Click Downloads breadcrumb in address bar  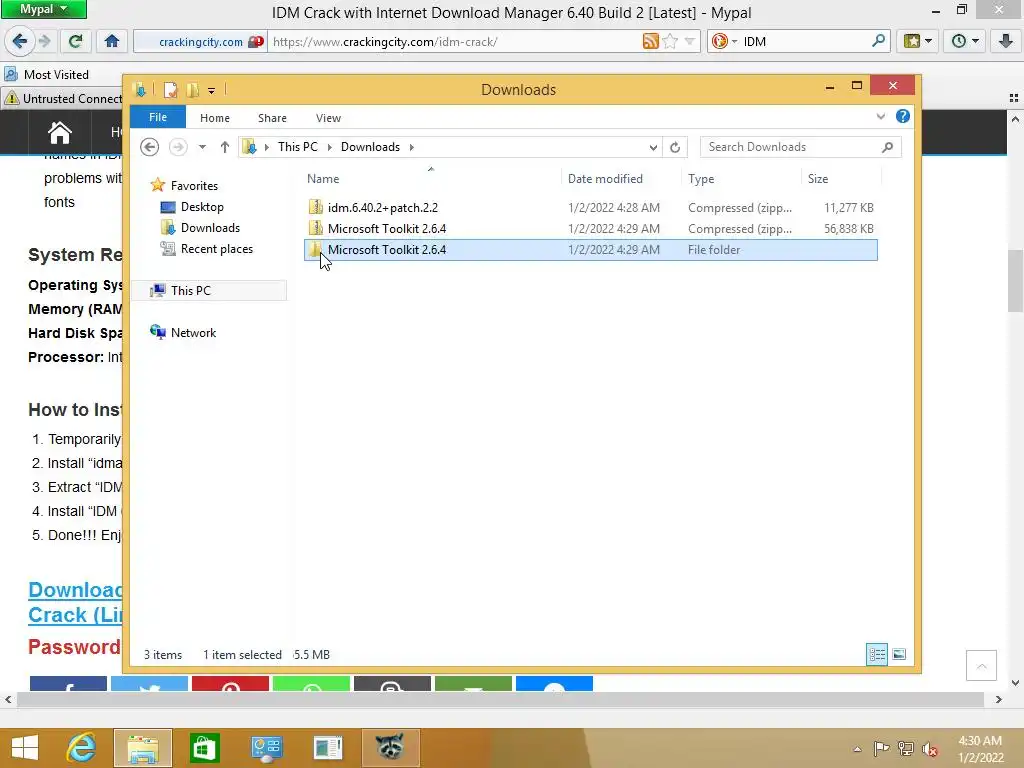point(370,147)
